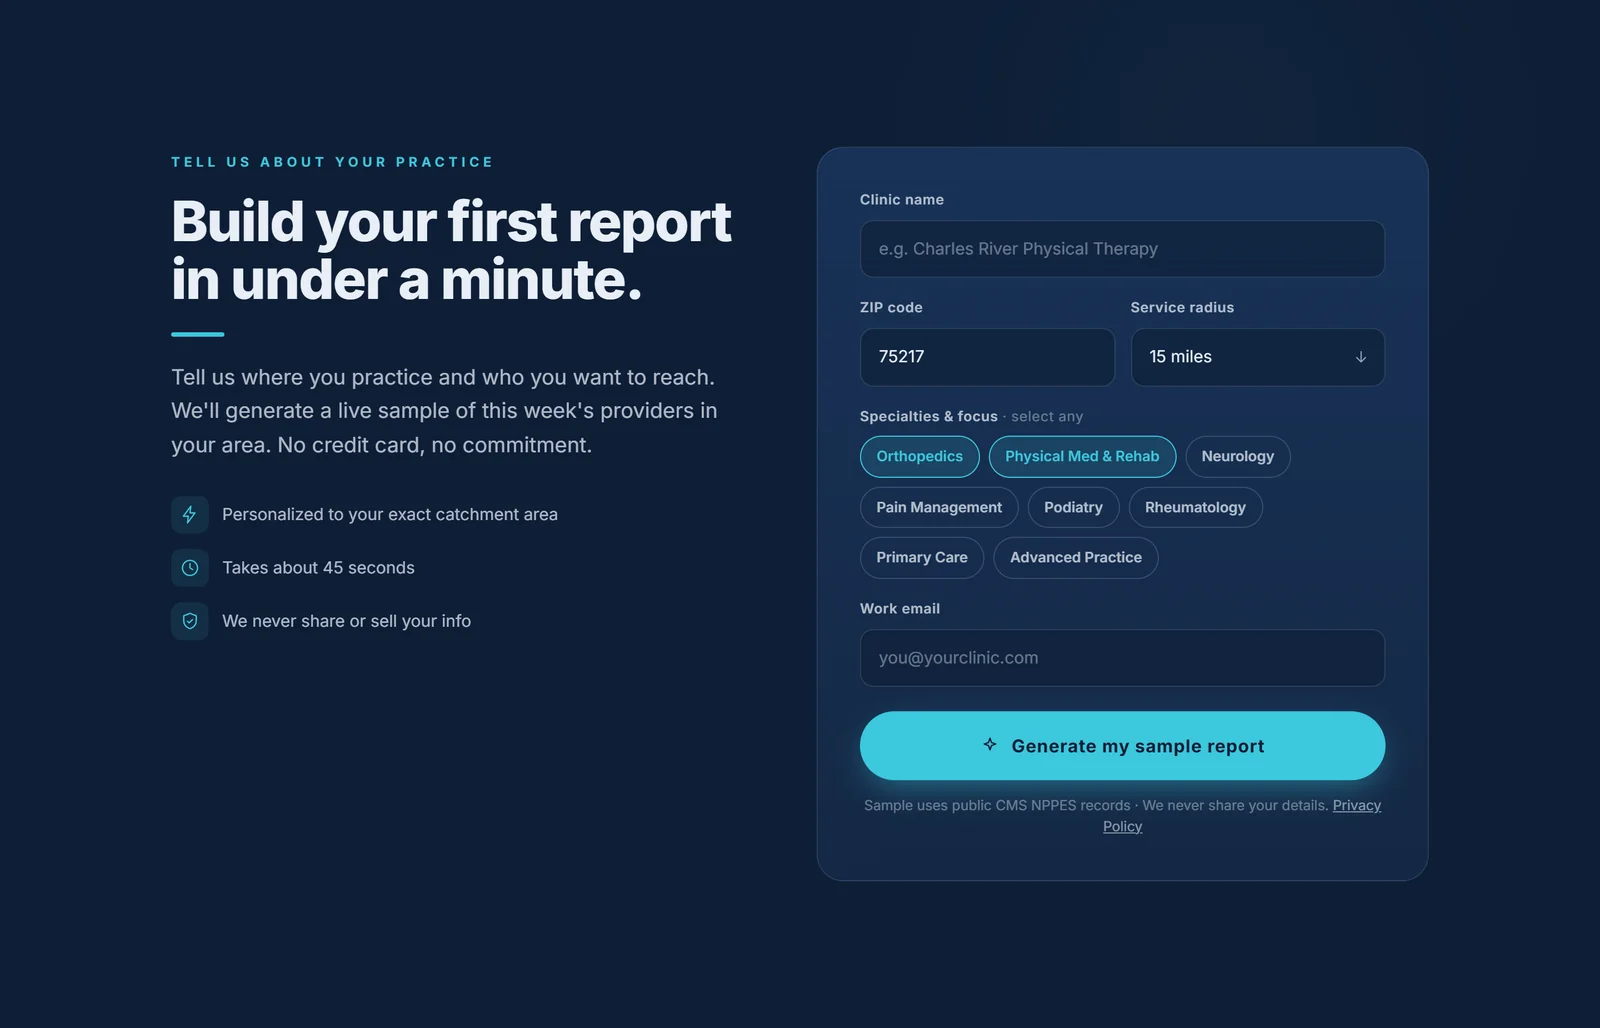
Task: Click the 'Clinic name' label
Action: point(902,200)
